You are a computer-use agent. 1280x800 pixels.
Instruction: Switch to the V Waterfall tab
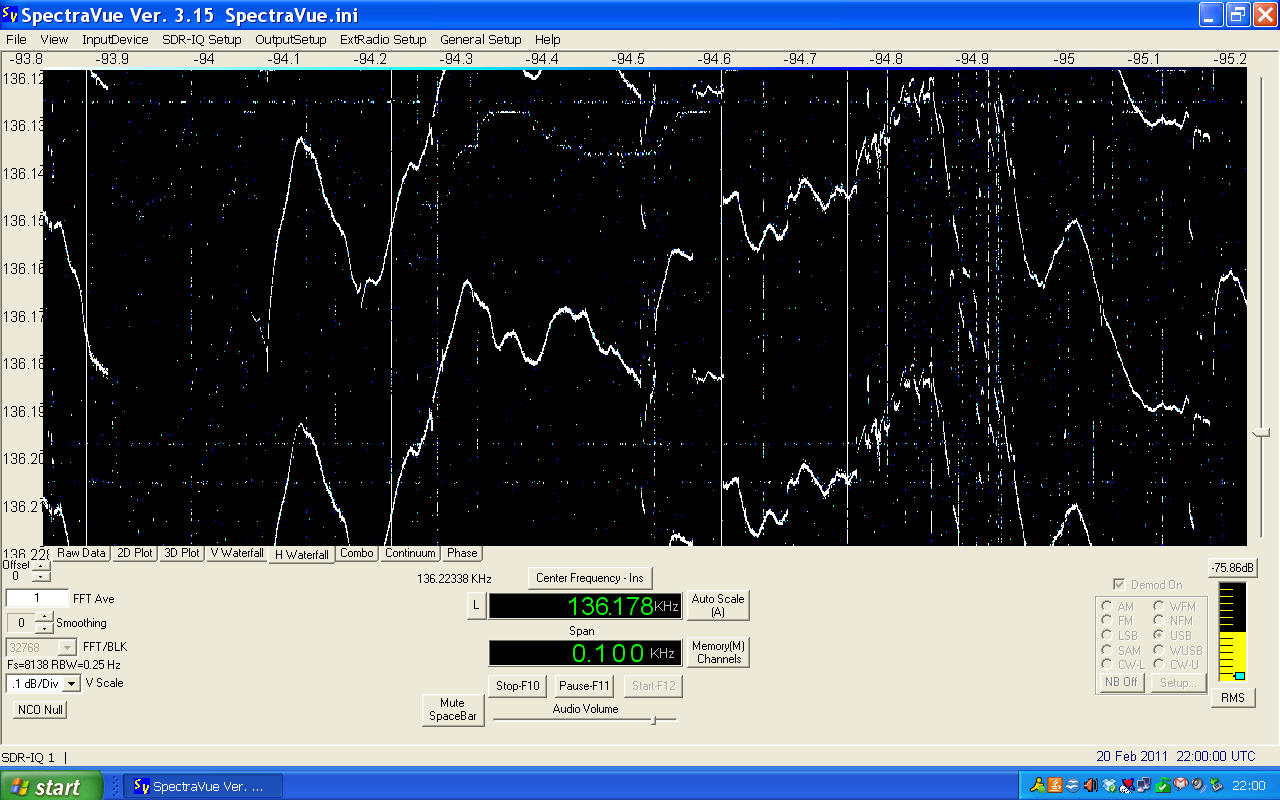point(237,553)
